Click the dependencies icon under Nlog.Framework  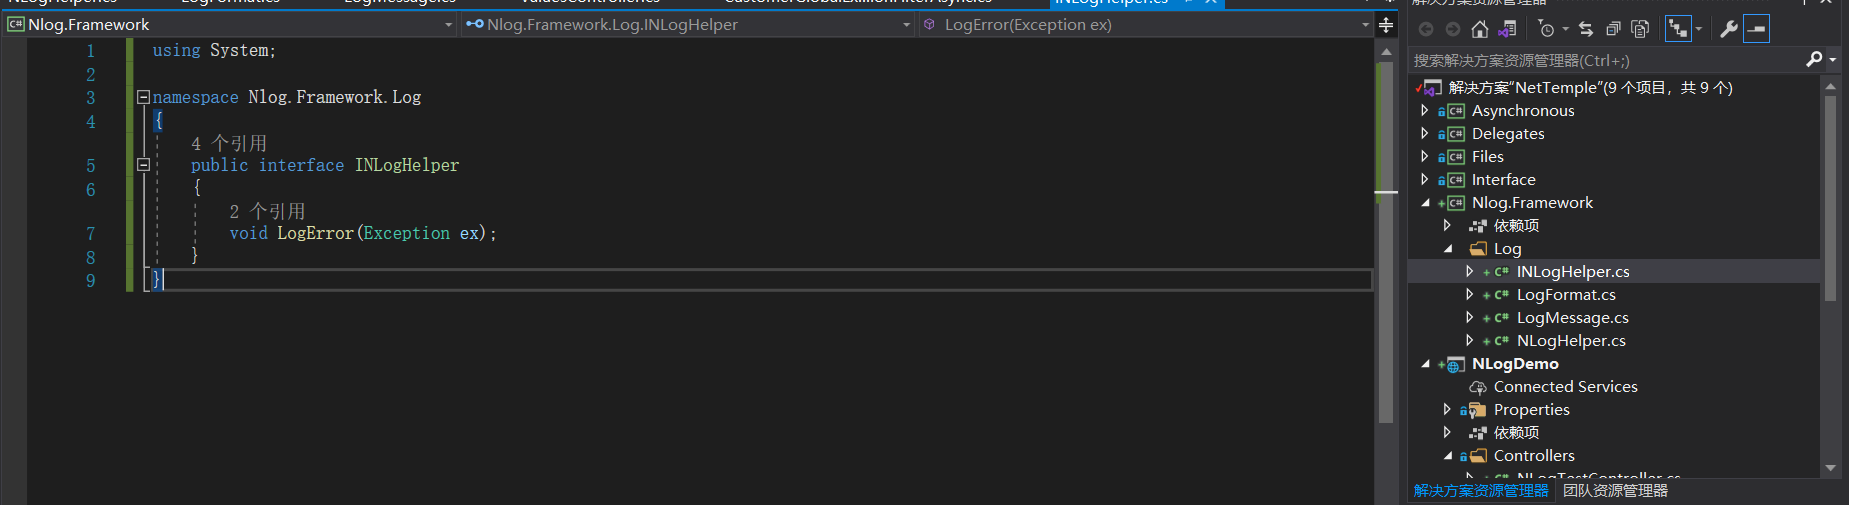pyautogui.click(x=1478, y=226)
